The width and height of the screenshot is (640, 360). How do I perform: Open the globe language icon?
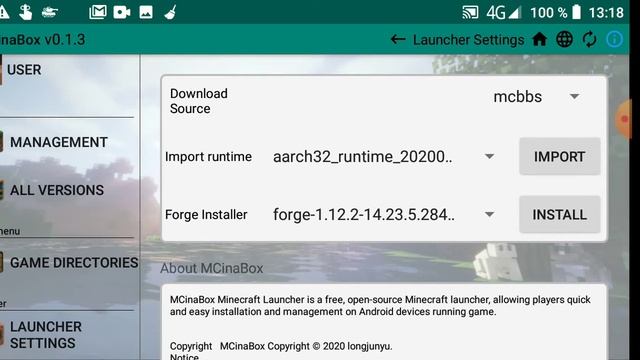564,40
